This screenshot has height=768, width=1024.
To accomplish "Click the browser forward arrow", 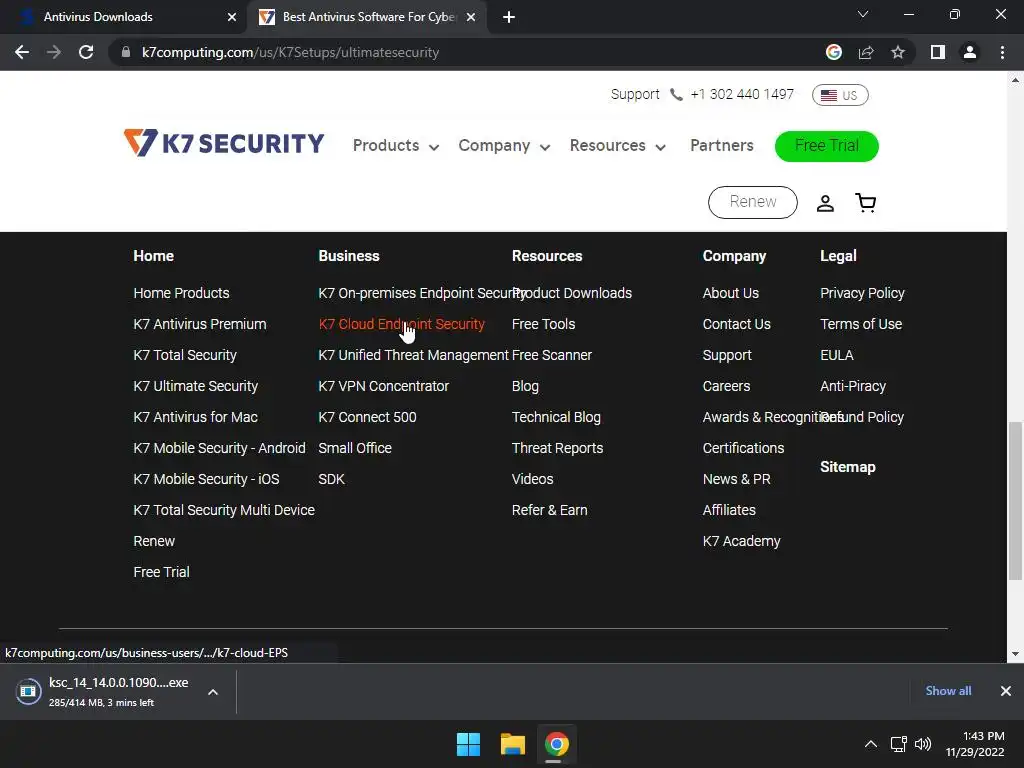I will (54, 52).
